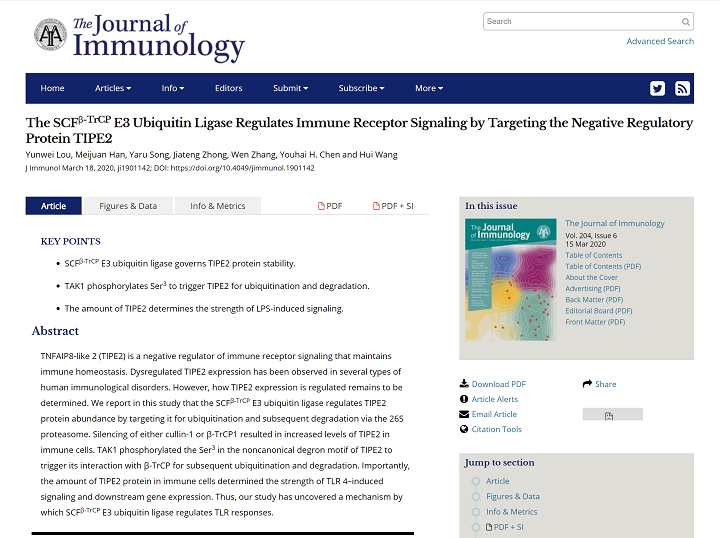Image resolution: width=720 pixels, height=538 pixels.
Task: Open Article Alerts in the sidebar
Action: 494,399
